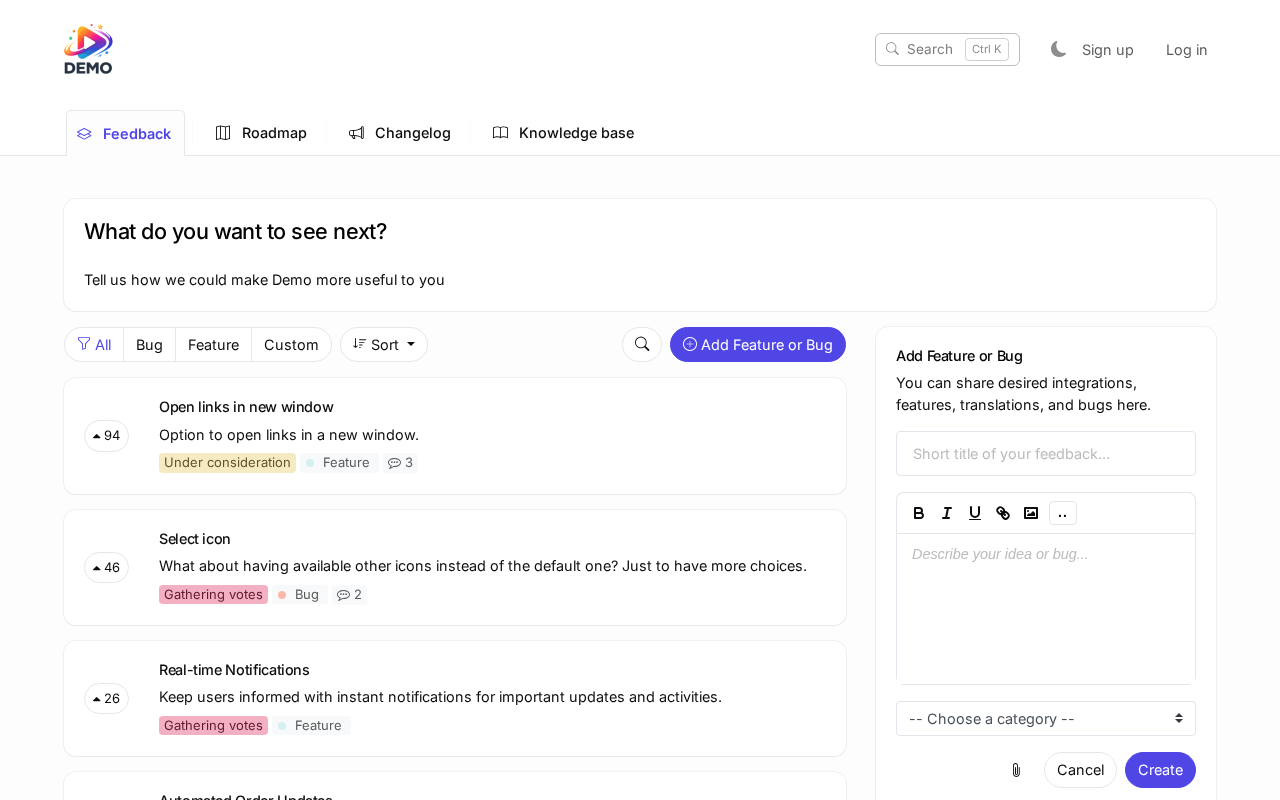Filter feedback by Bug
Screen dimensions: 1280x800
pos(149,344)
